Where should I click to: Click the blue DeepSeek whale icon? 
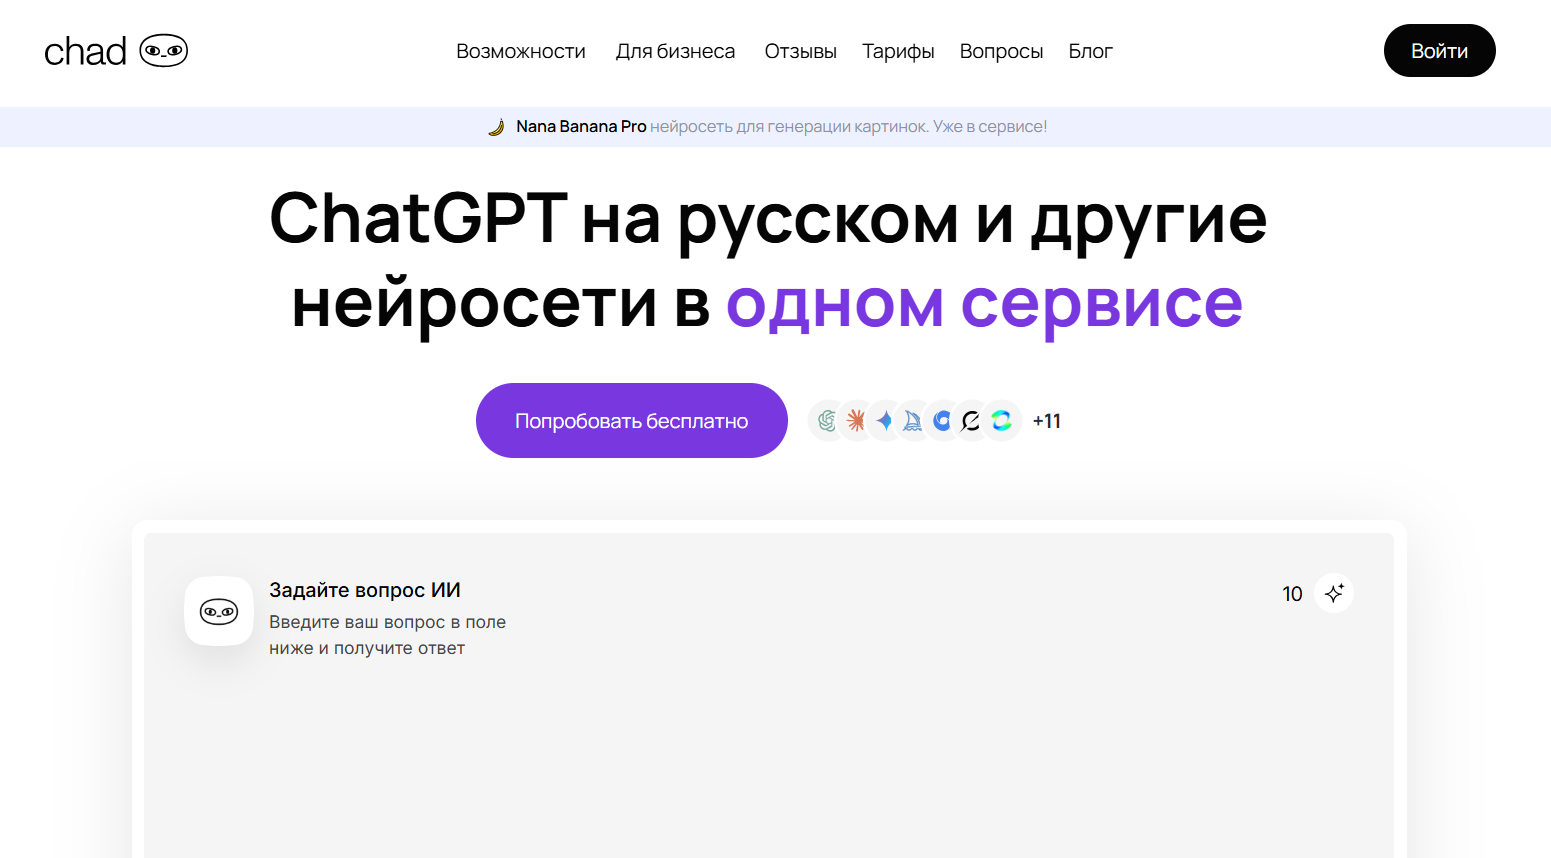(x=942, y=421)
